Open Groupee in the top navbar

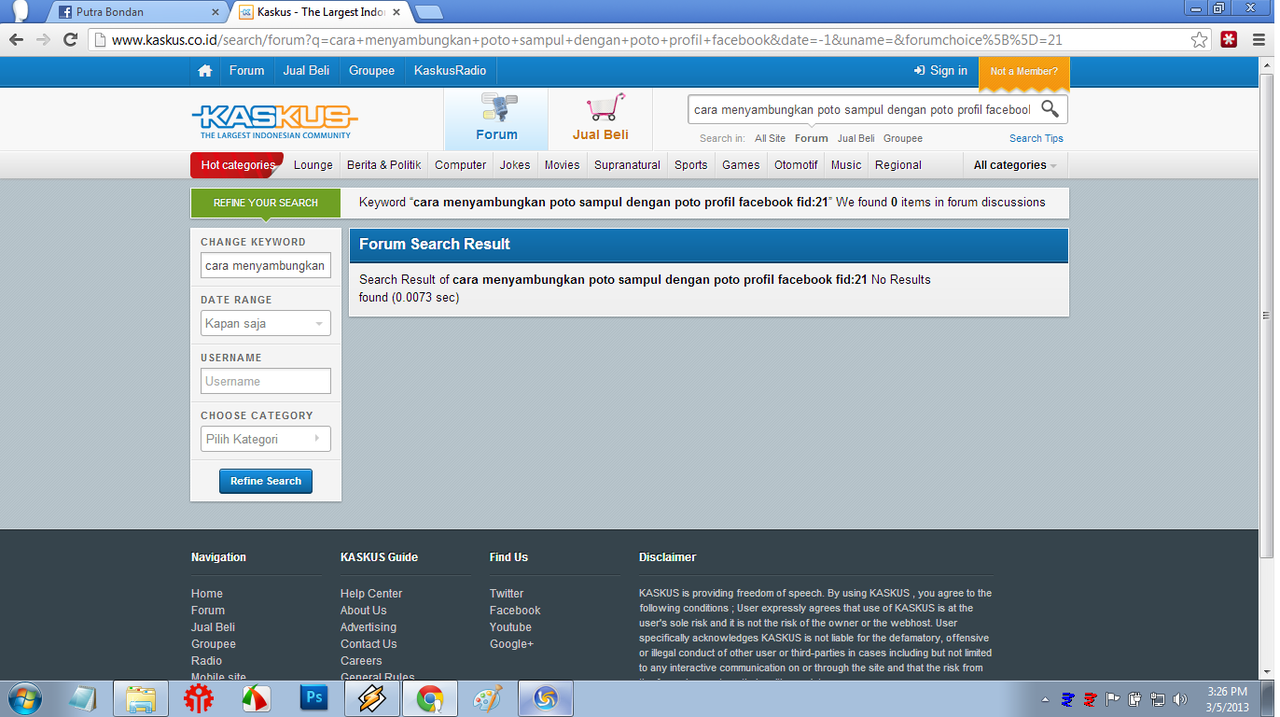(372, 71)
